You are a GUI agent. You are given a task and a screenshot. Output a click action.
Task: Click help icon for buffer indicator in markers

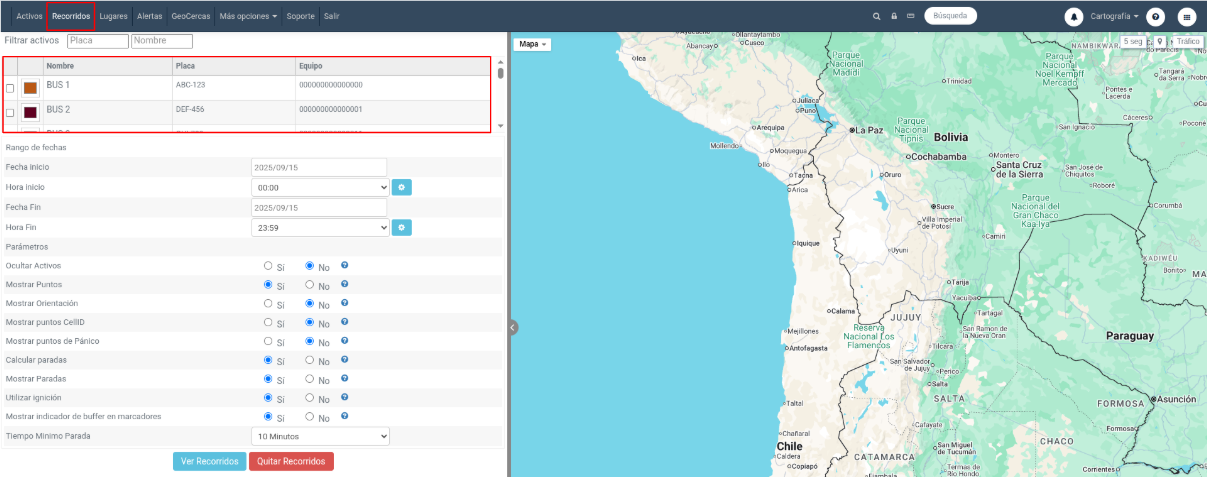click(x=344, y=416)
